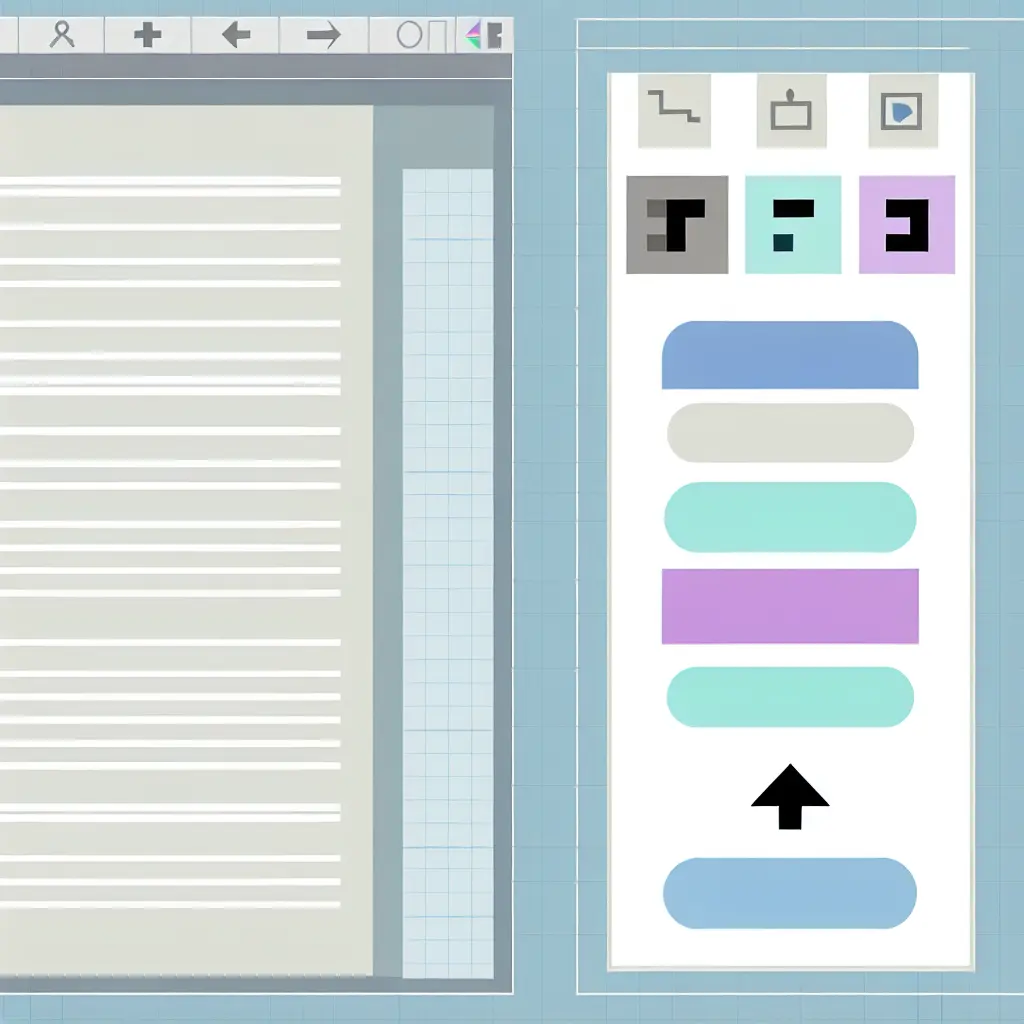Toggle the mint pattern swatch in the panel
The width and height of the screenshot is (1024, 1024).
792,223
